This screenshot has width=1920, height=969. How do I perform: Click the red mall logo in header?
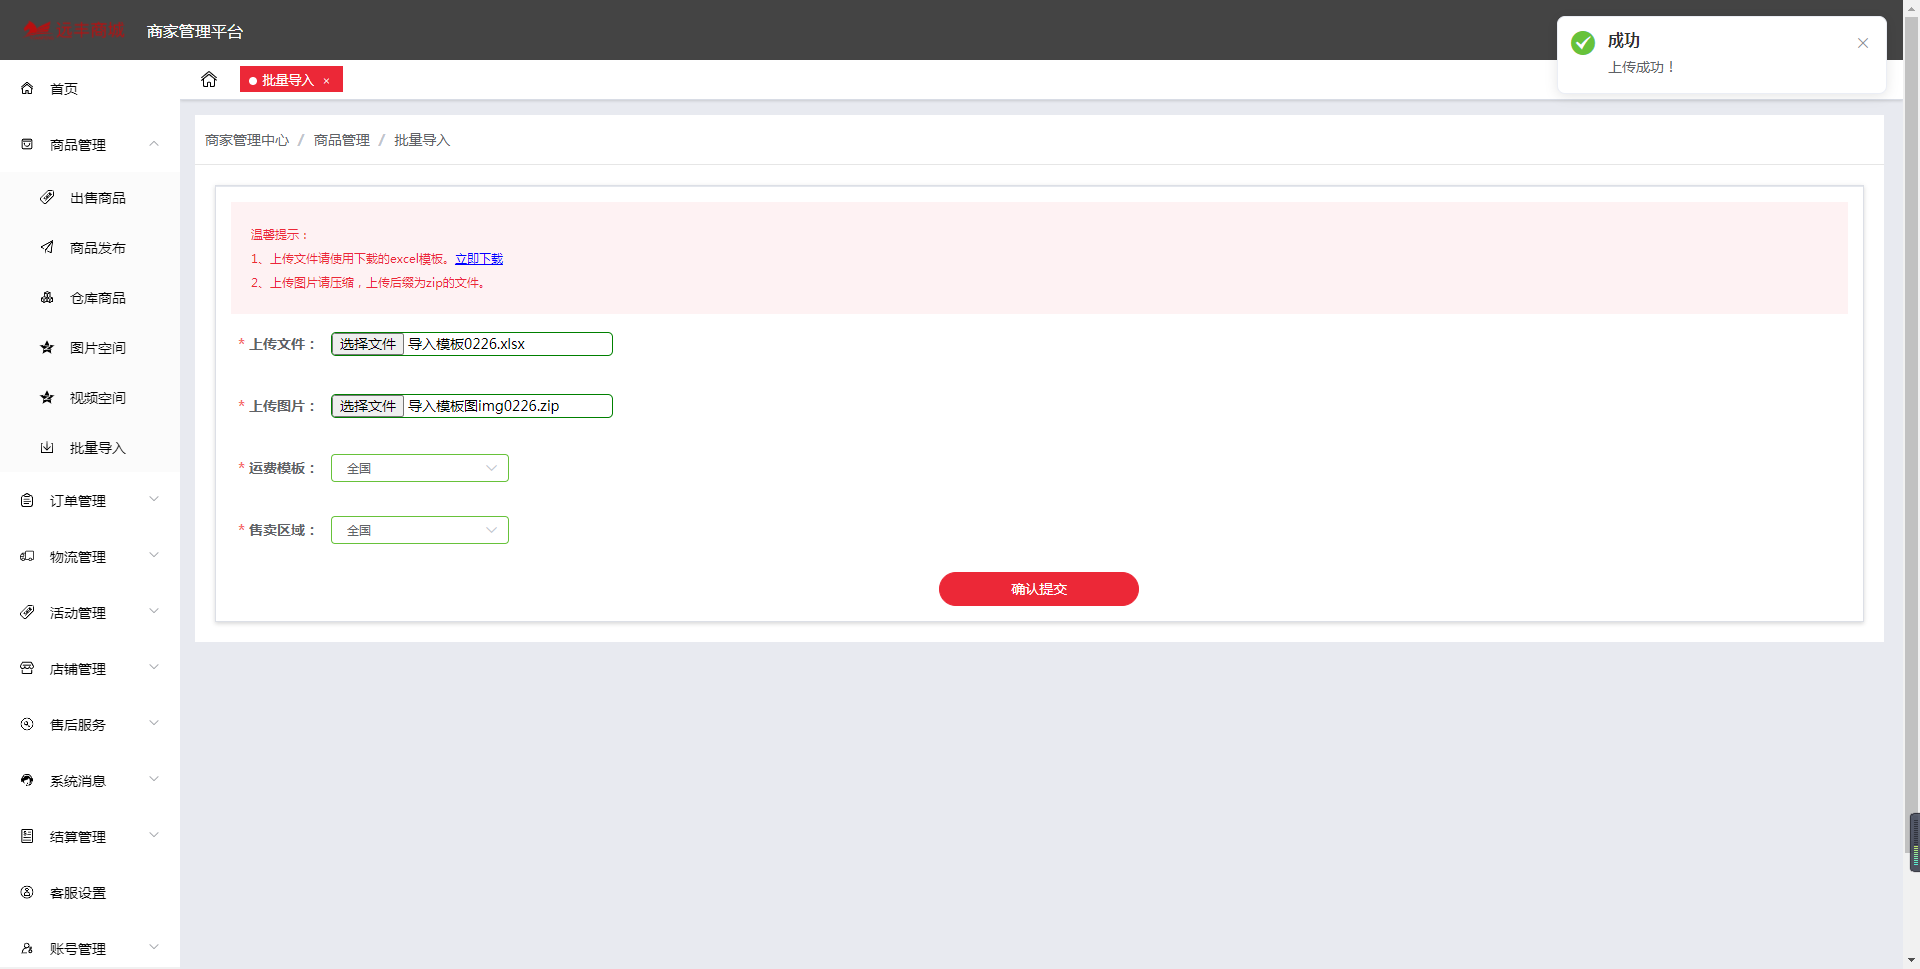[x=73, y=30]
